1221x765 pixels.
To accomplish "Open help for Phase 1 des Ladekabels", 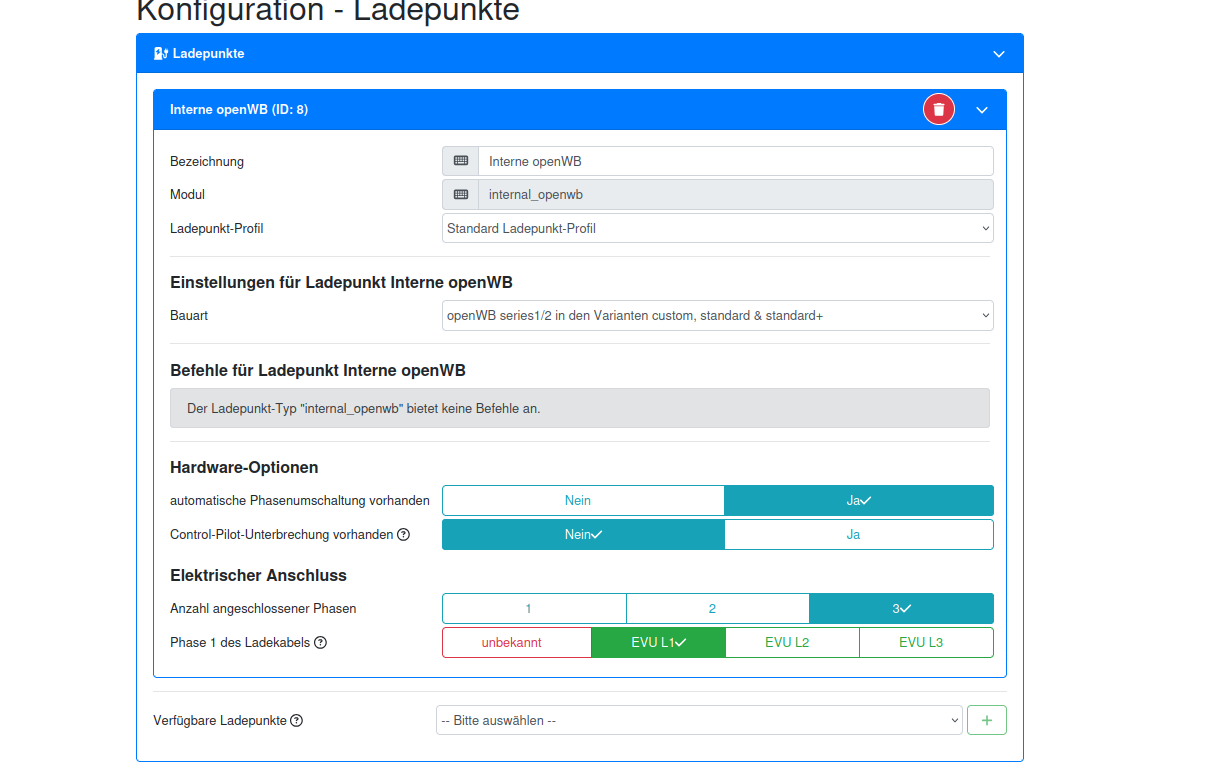I will tap(320, 643).
